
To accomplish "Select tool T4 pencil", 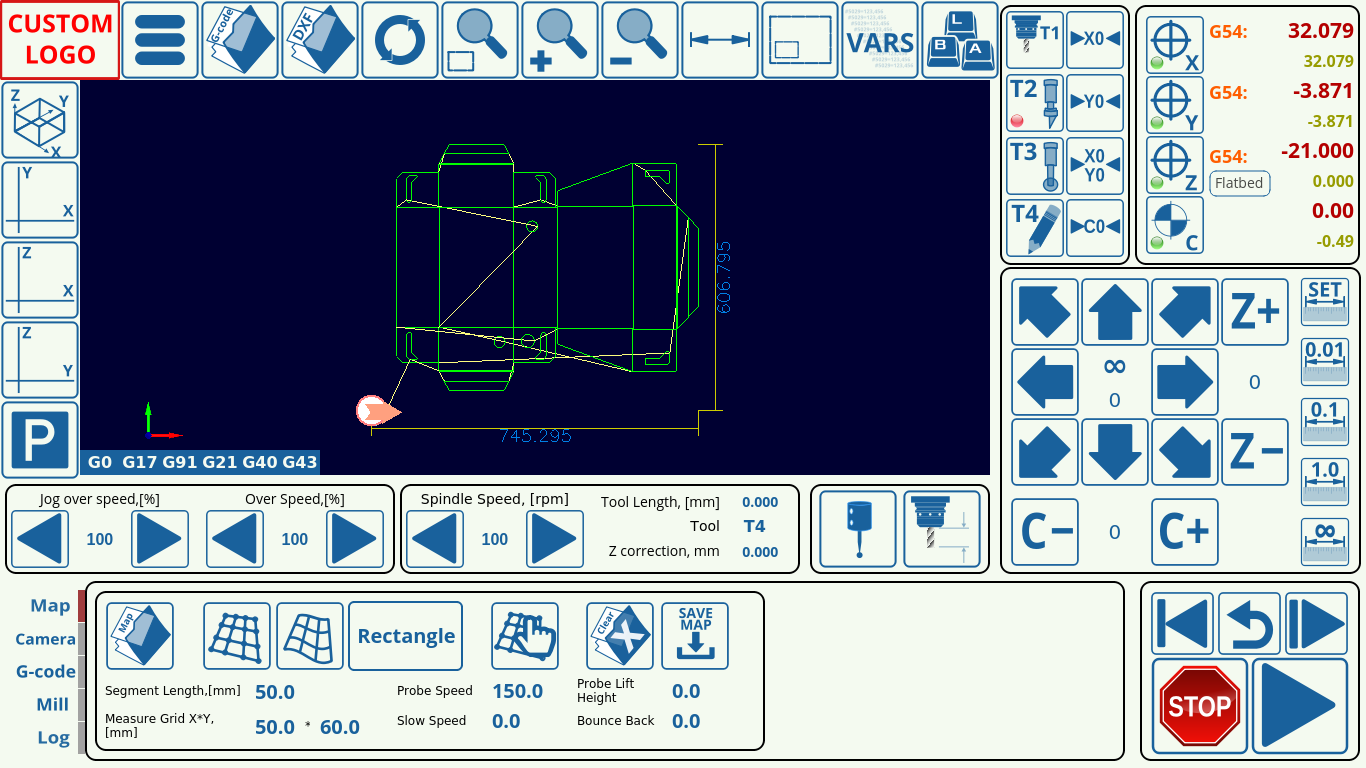I will tap(1035, 228).
